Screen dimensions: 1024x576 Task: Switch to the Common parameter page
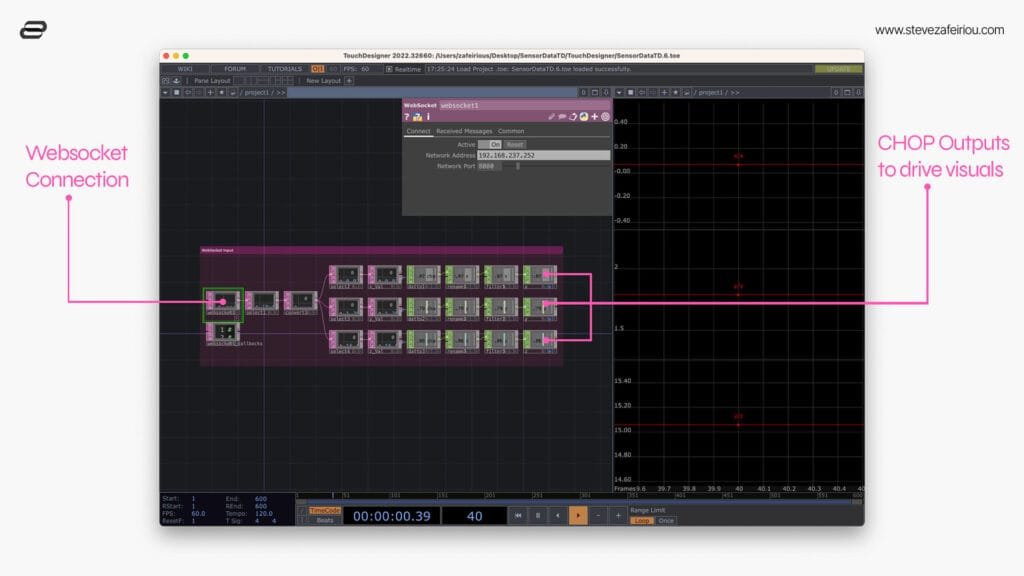coord(511,131)
